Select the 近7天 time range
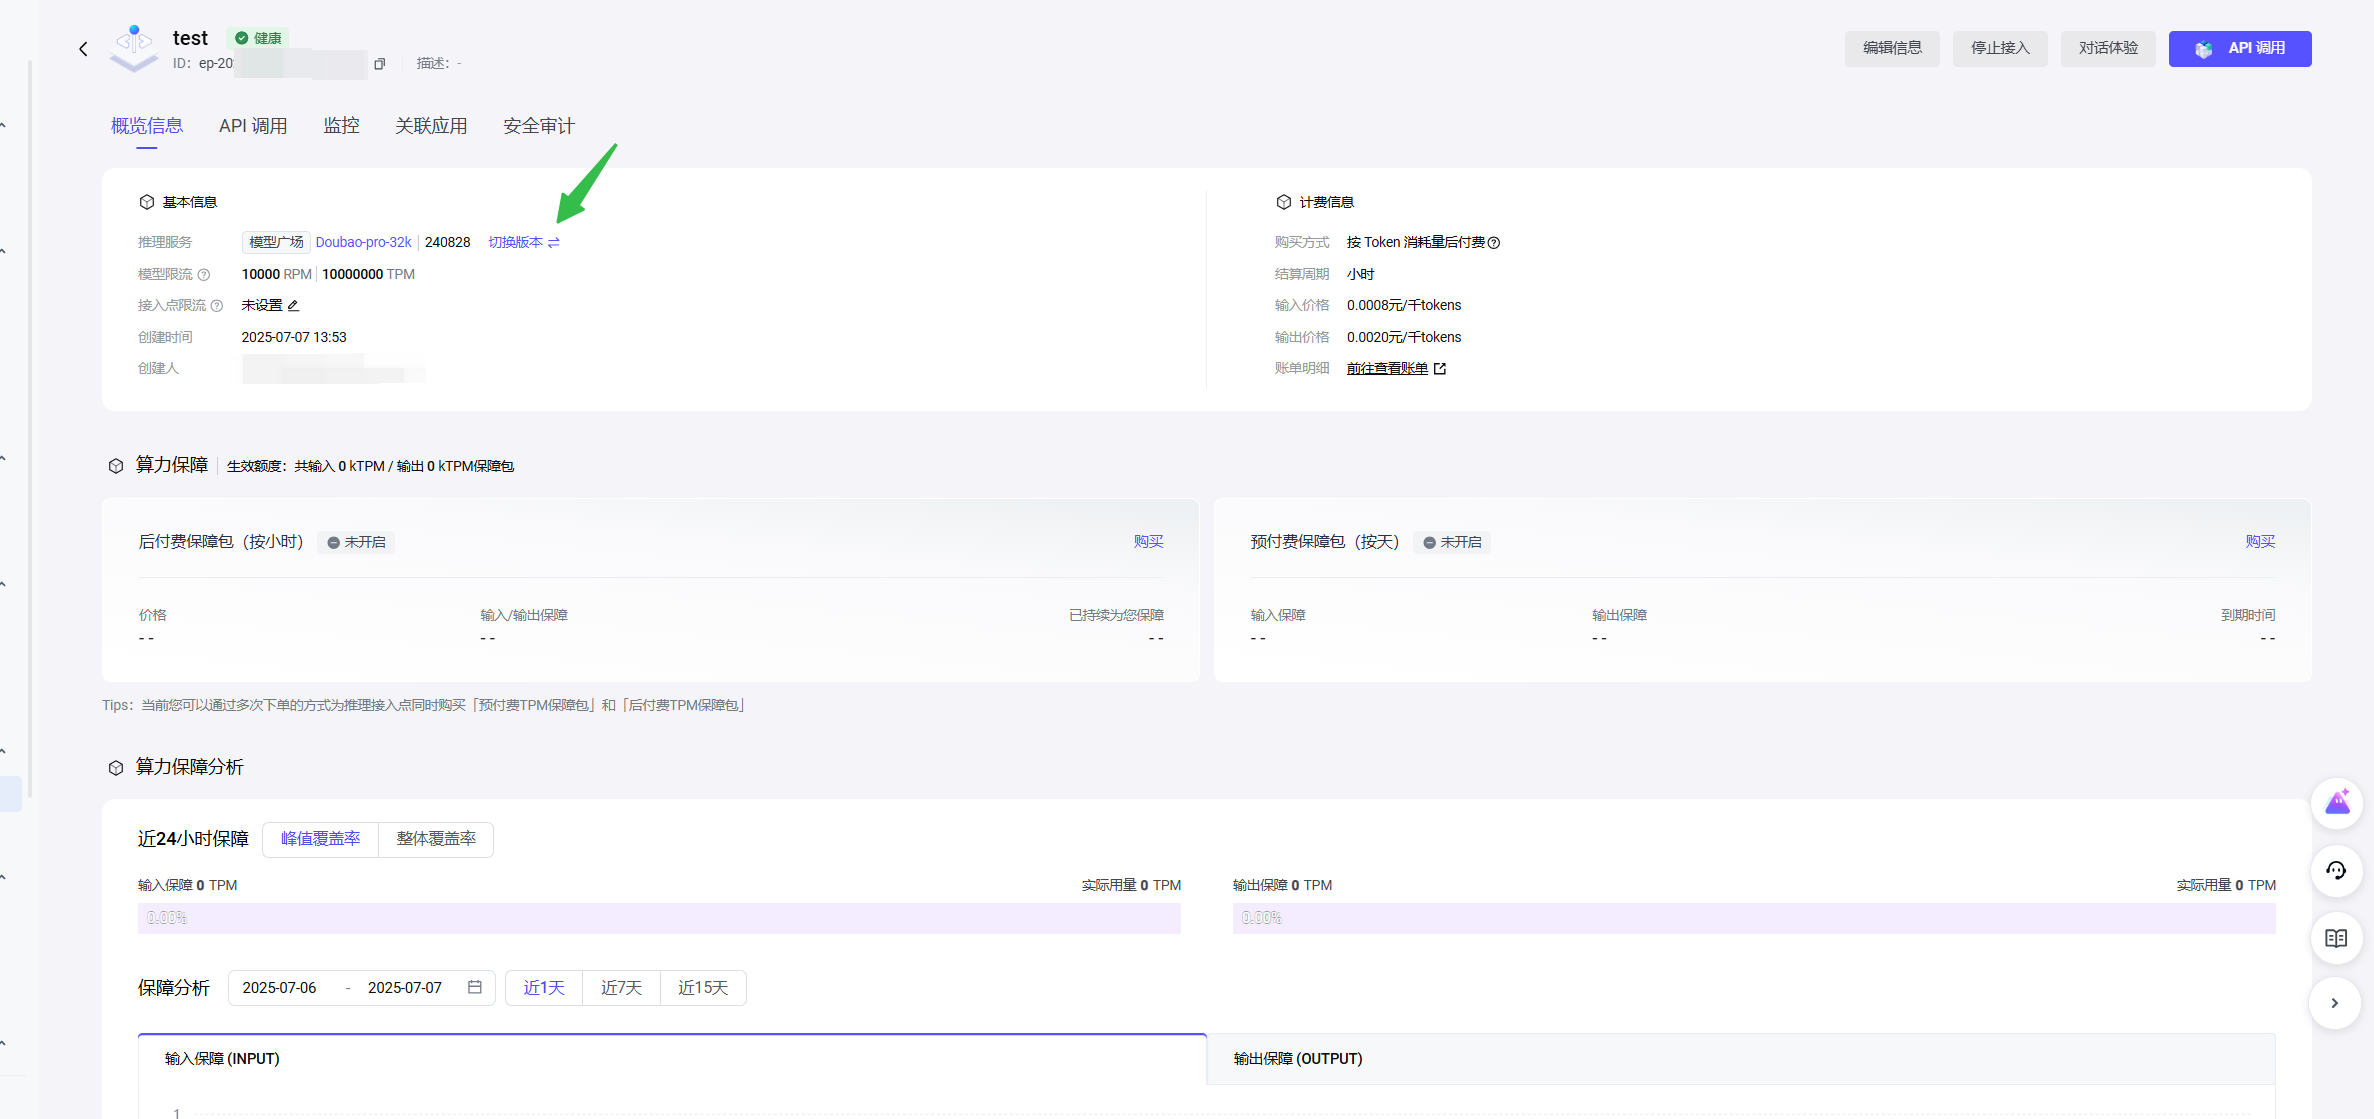 click(x=621, y=988)
